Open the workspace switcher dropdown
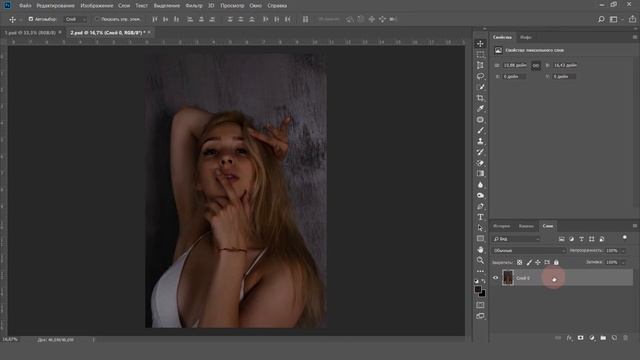The image size is (640, 360). 615,19
